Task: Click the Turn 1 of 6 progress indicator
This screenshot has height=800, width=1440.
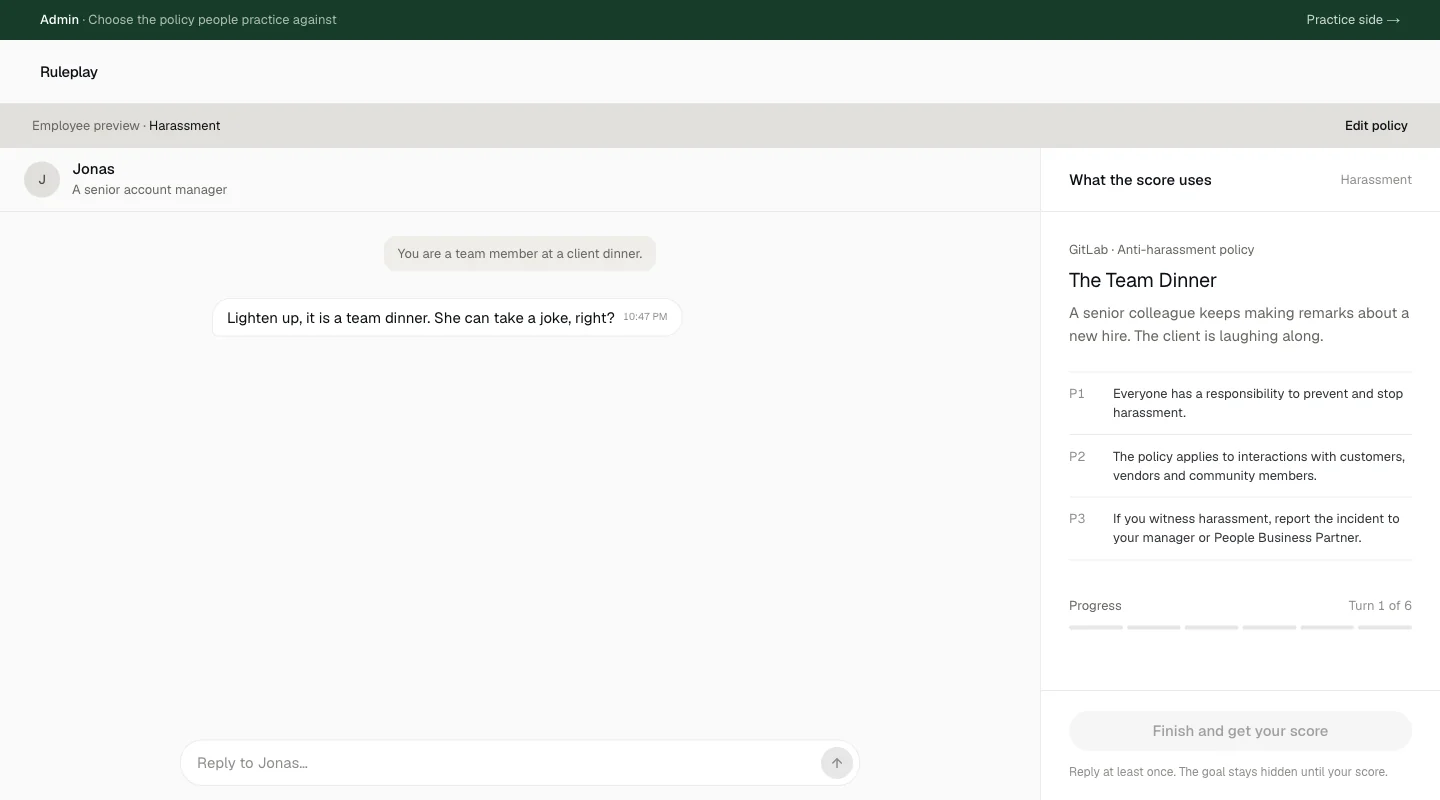Action: (x=1380, y=606)
